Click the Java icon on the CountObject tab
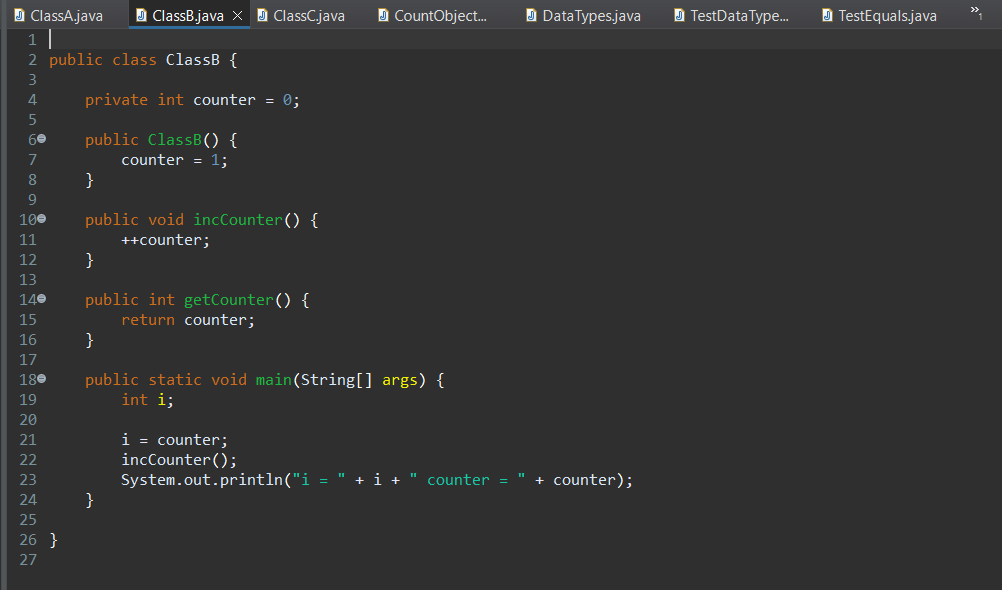The width and height of the screenshot is (1002, 590). (386, 15)
